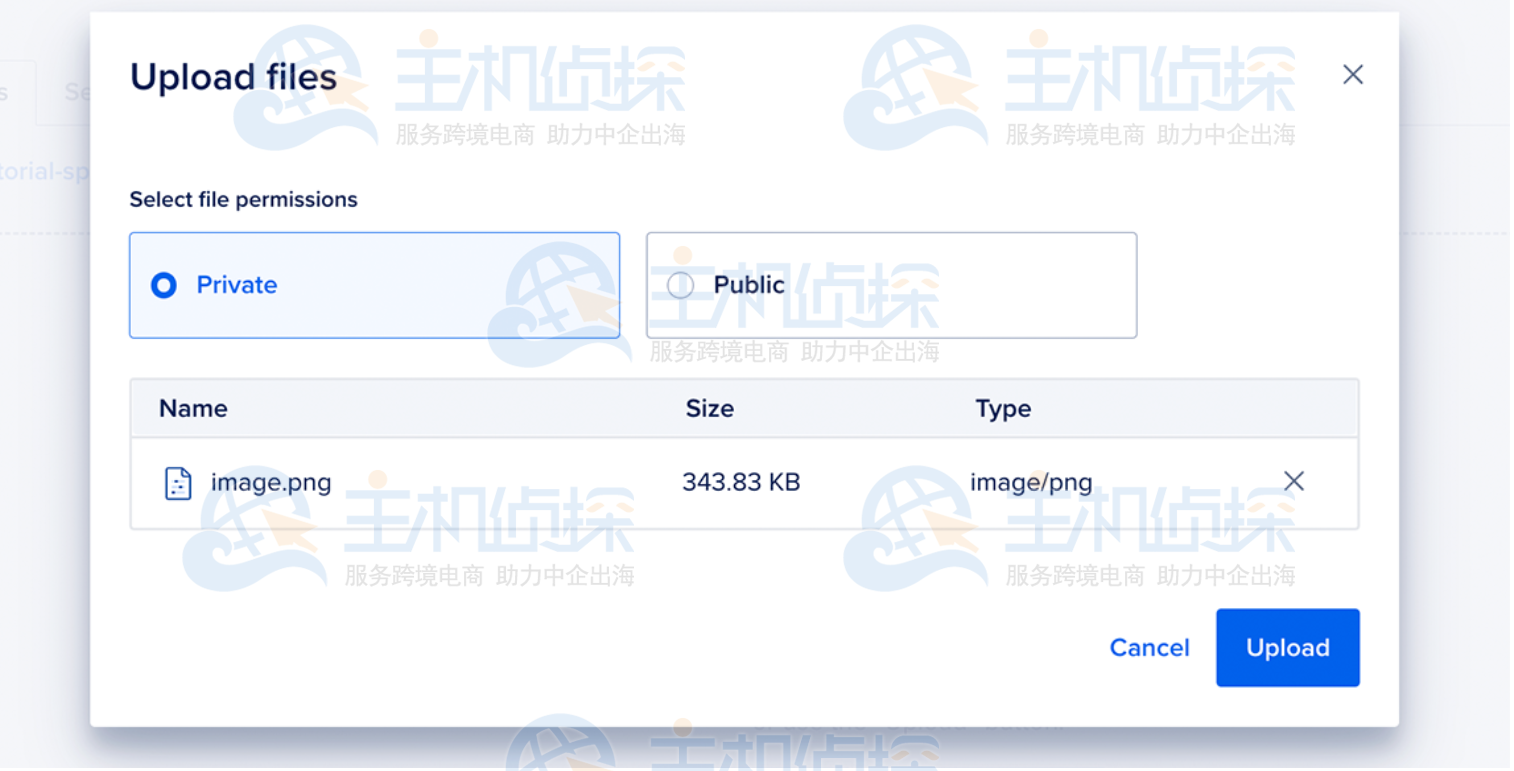Select the Private permission radio button
The height and width of the screenshot is (771, 1514).
coord(164,286)
